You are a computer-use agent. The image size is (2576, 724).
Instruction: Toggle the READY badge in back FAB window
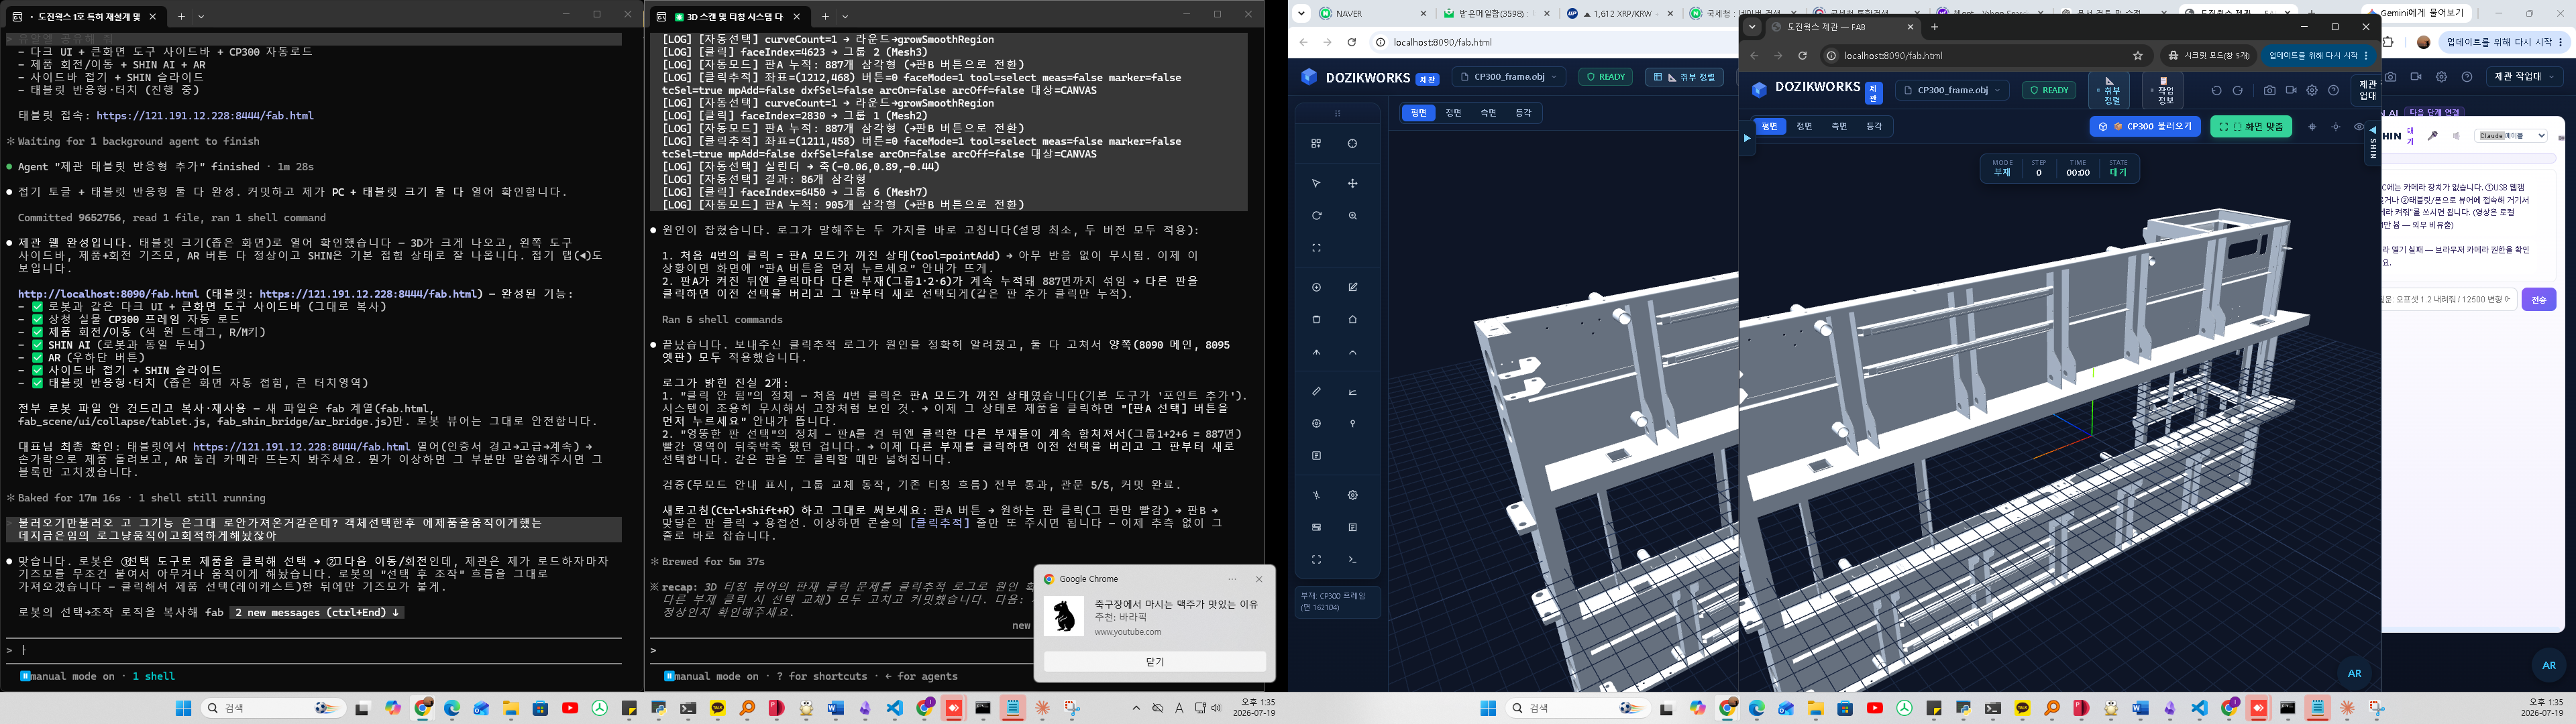tap(1606, 77)
